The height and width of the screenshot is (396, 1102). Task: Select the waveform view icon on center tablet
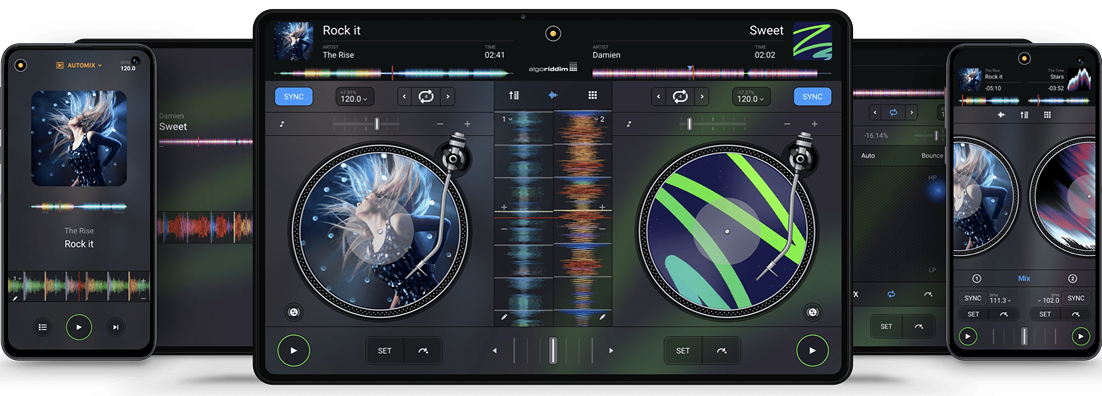coord(553,96)
